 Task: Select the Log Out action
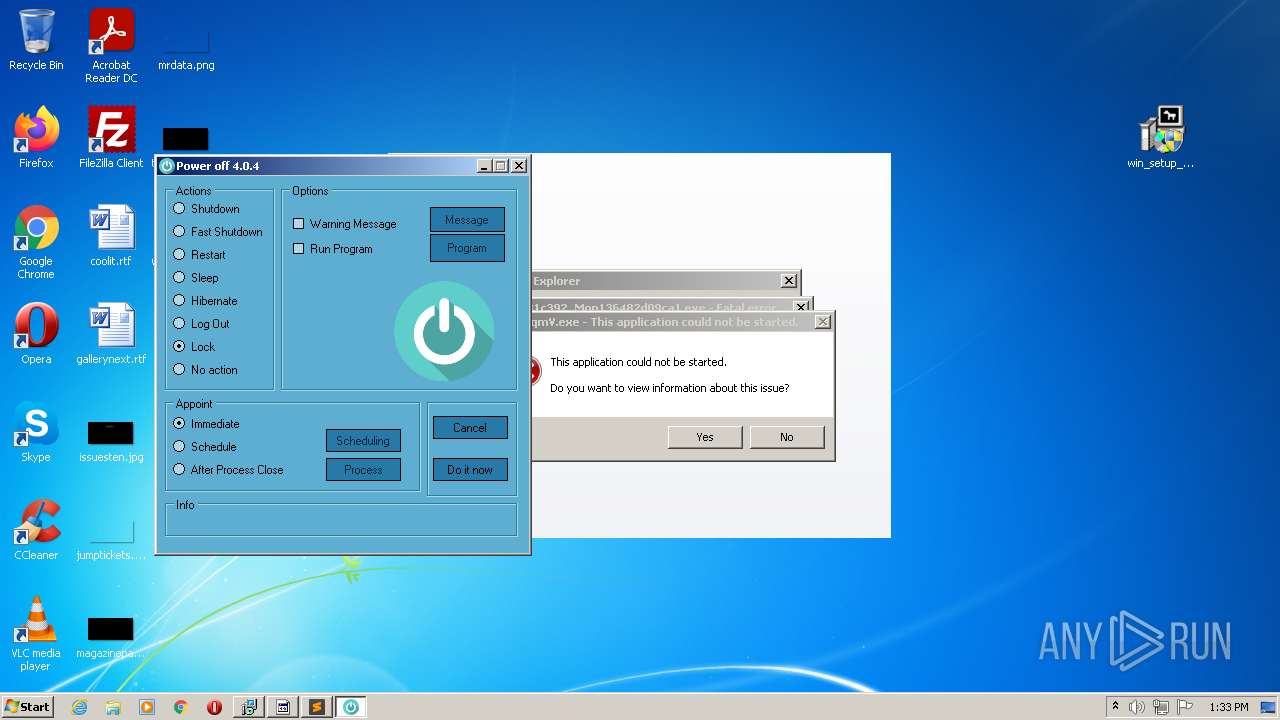click(x=201, y=324)
